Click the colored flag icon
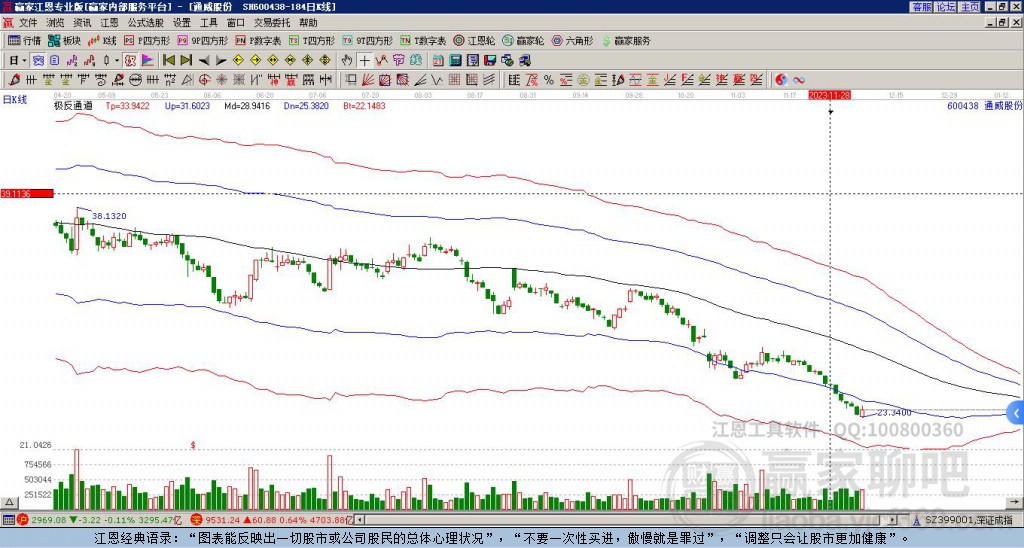This screenshot has height=548, width=1024. point(148,60)
